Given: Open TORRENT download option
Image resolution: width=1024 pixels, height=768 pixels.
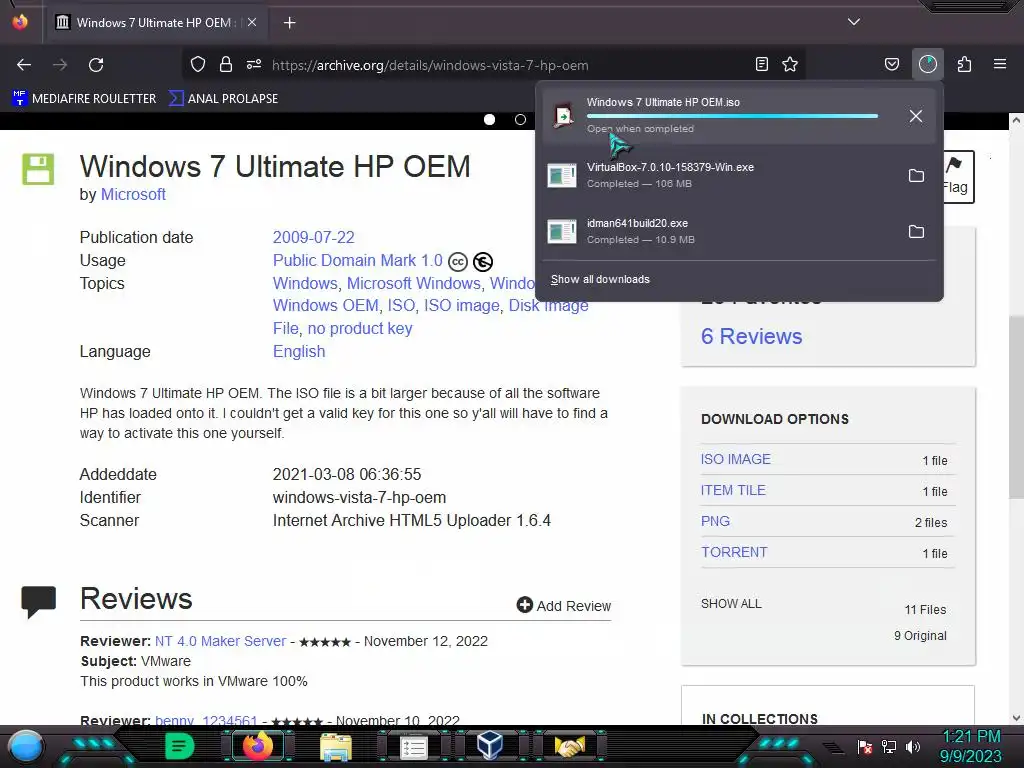Looking at the screenshot, I should 734,552.
